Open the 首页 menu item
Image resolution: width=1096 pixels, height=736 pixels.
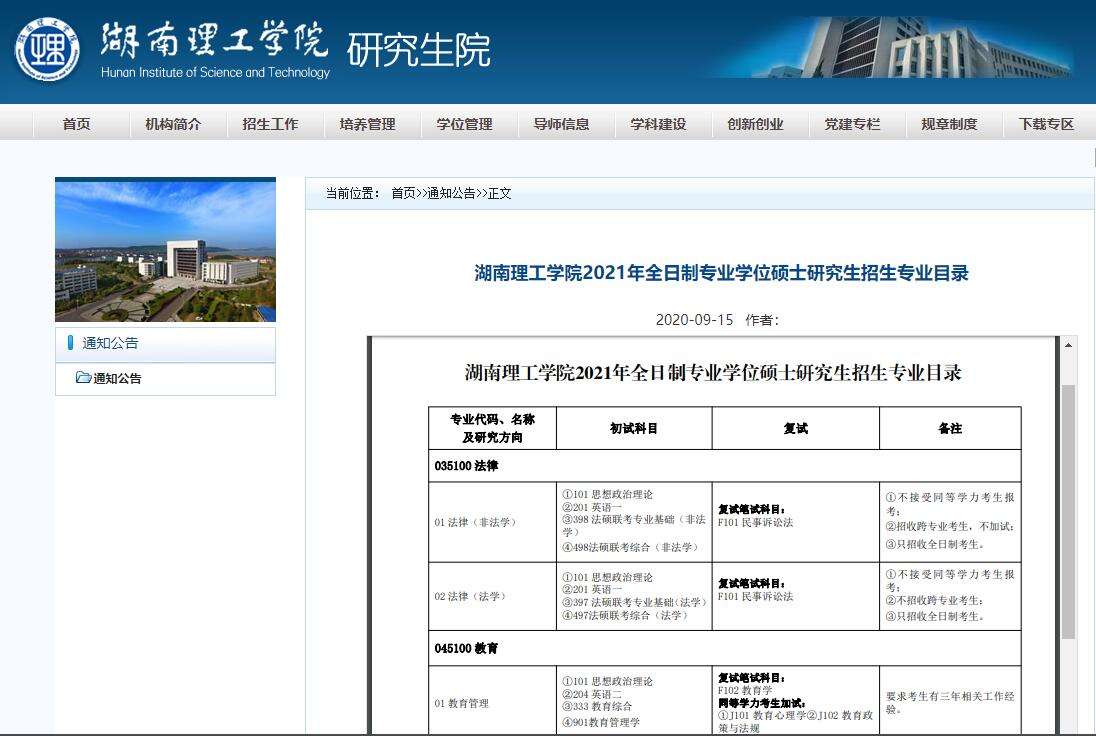point(78,123)
